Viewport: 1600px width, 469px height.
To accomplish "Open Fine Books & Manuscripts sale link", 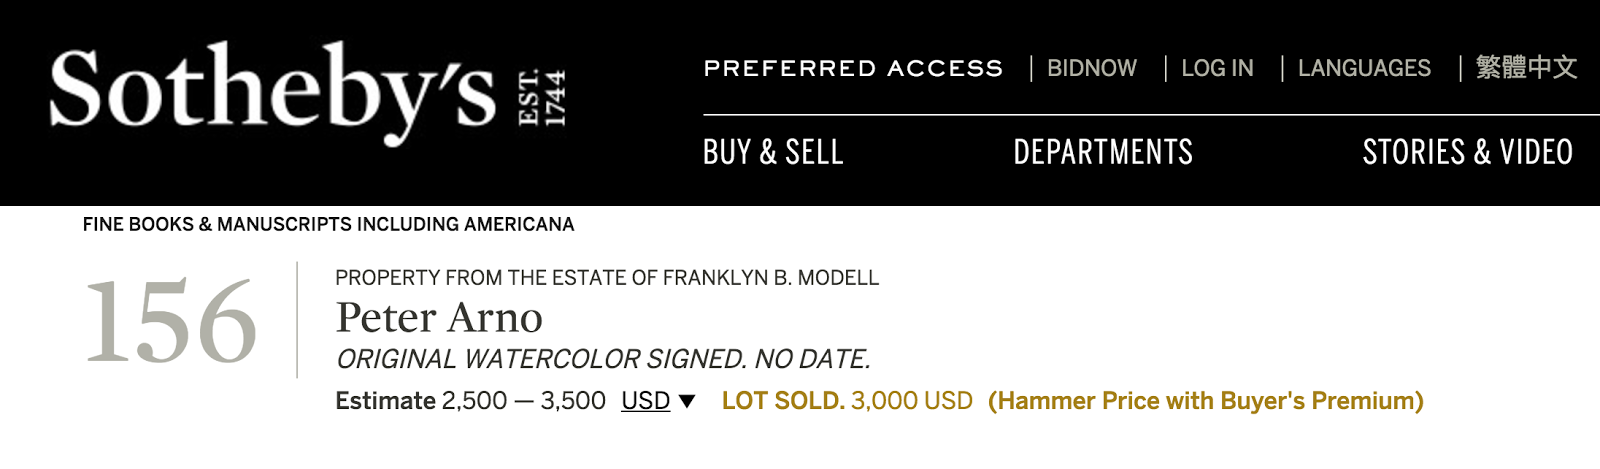I will 328,224.
